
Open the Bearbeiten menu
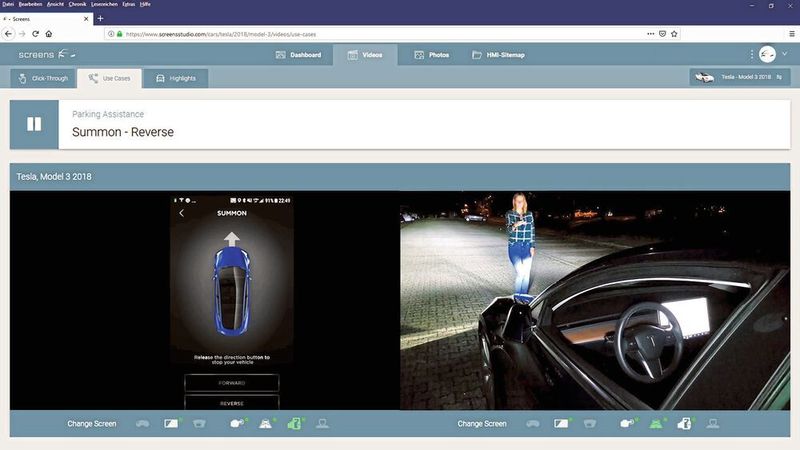[31, 4]
